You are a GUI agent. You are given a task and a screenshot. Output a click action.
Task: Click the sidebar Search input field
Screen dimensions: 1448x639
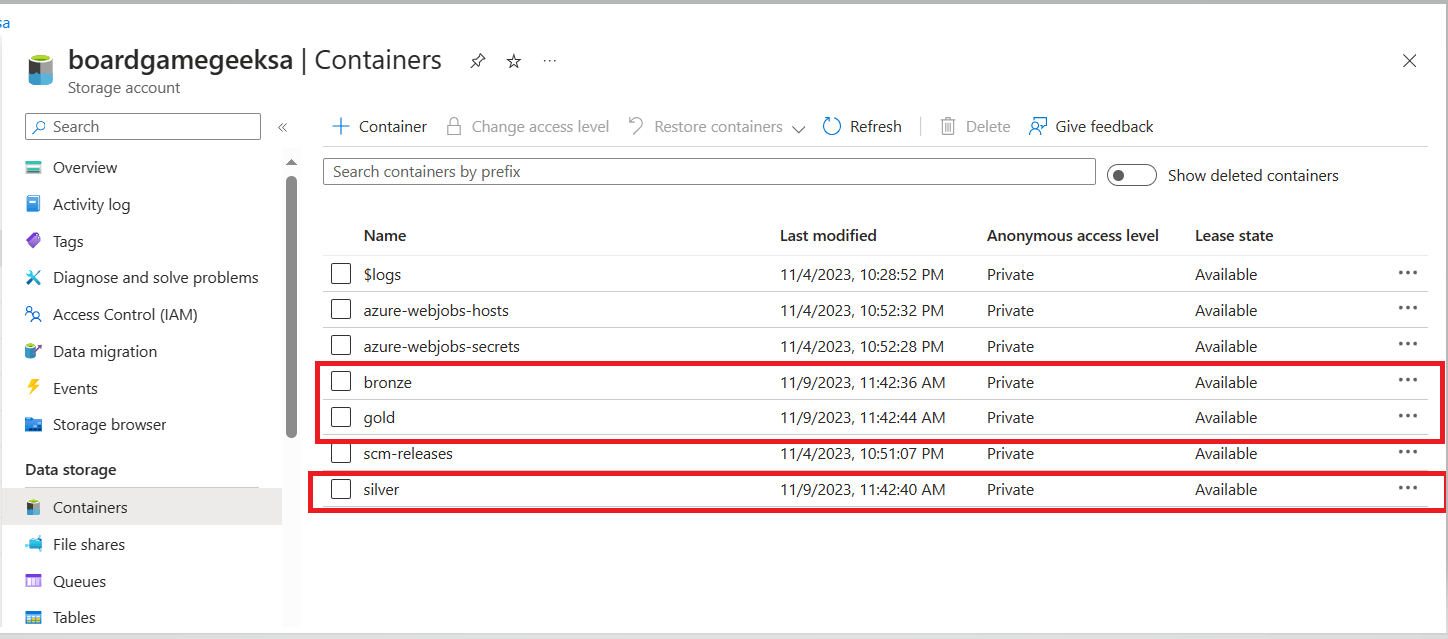pos(143,126)
